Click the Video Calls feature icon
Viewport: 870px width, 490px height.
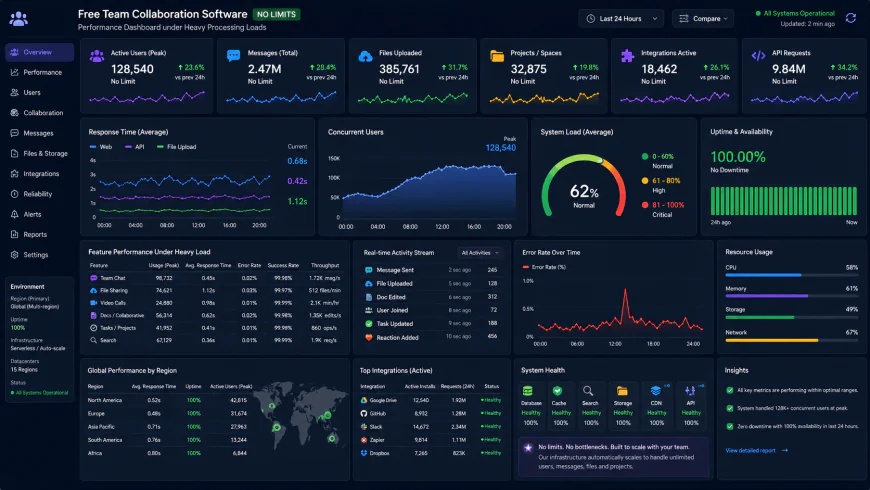[93, 303]
